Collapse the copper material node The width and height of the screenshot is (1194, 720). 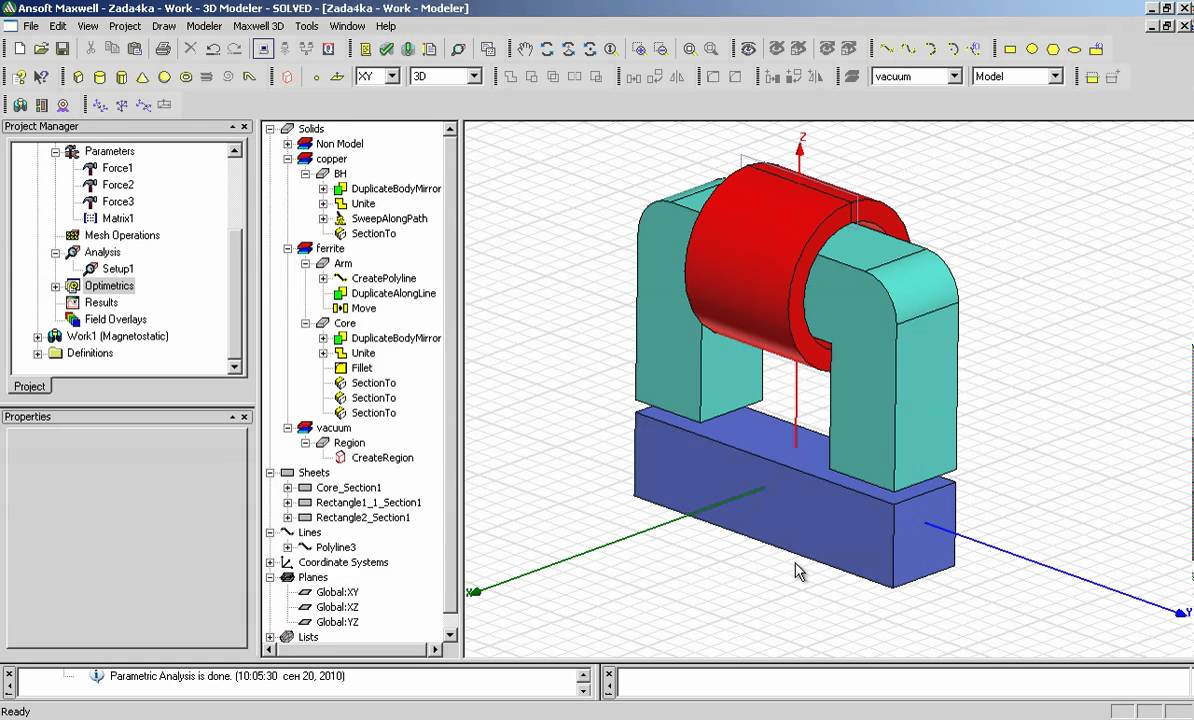[288, 159]
